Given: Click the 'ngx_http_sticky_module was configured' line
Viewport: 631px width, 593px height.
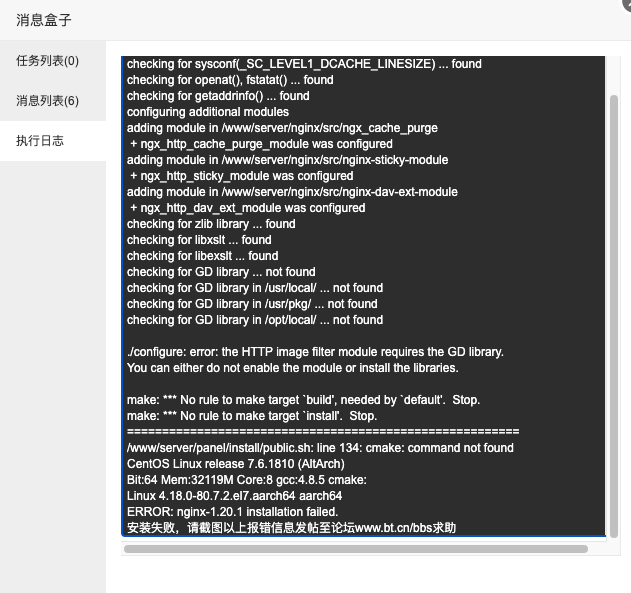Looking at the screenshot, I should click(241, 176).
